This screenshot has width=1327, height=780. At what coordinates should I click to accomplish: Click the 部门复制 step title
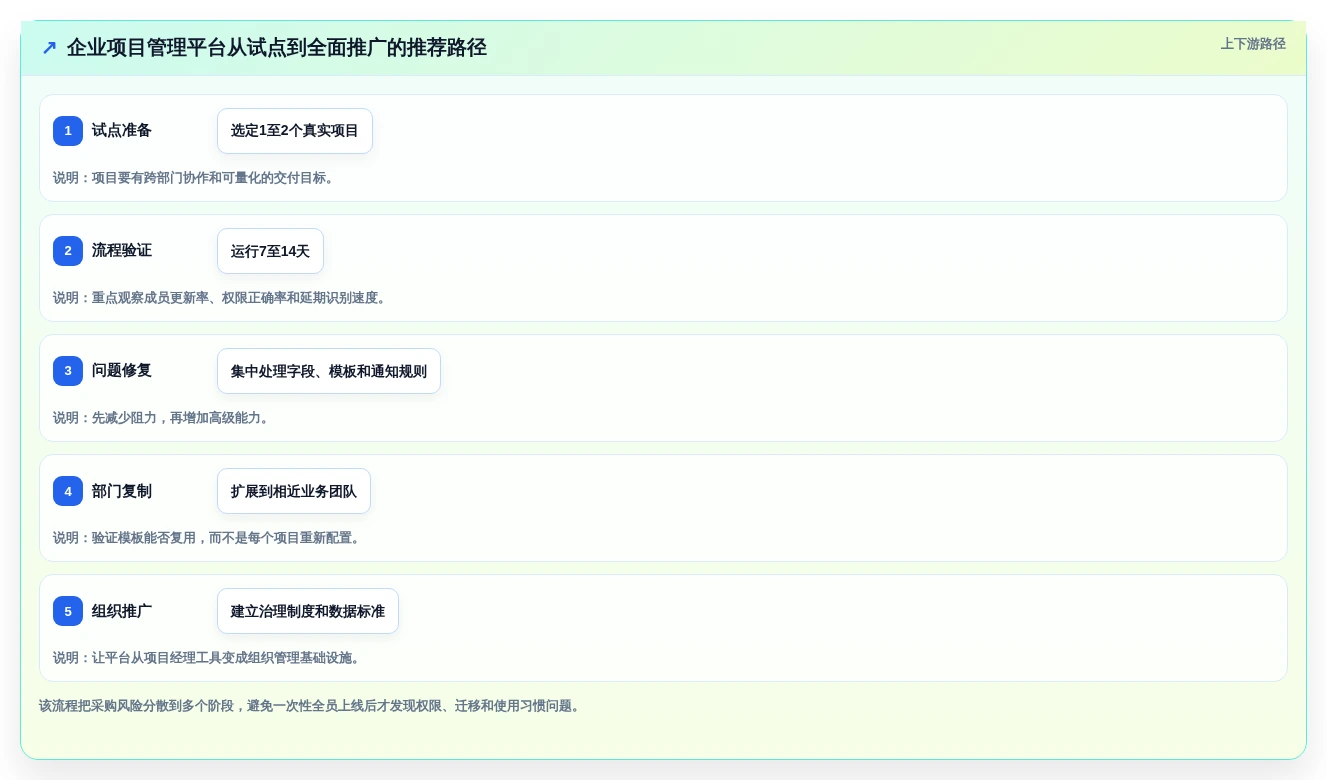click(x=122, y=490)
